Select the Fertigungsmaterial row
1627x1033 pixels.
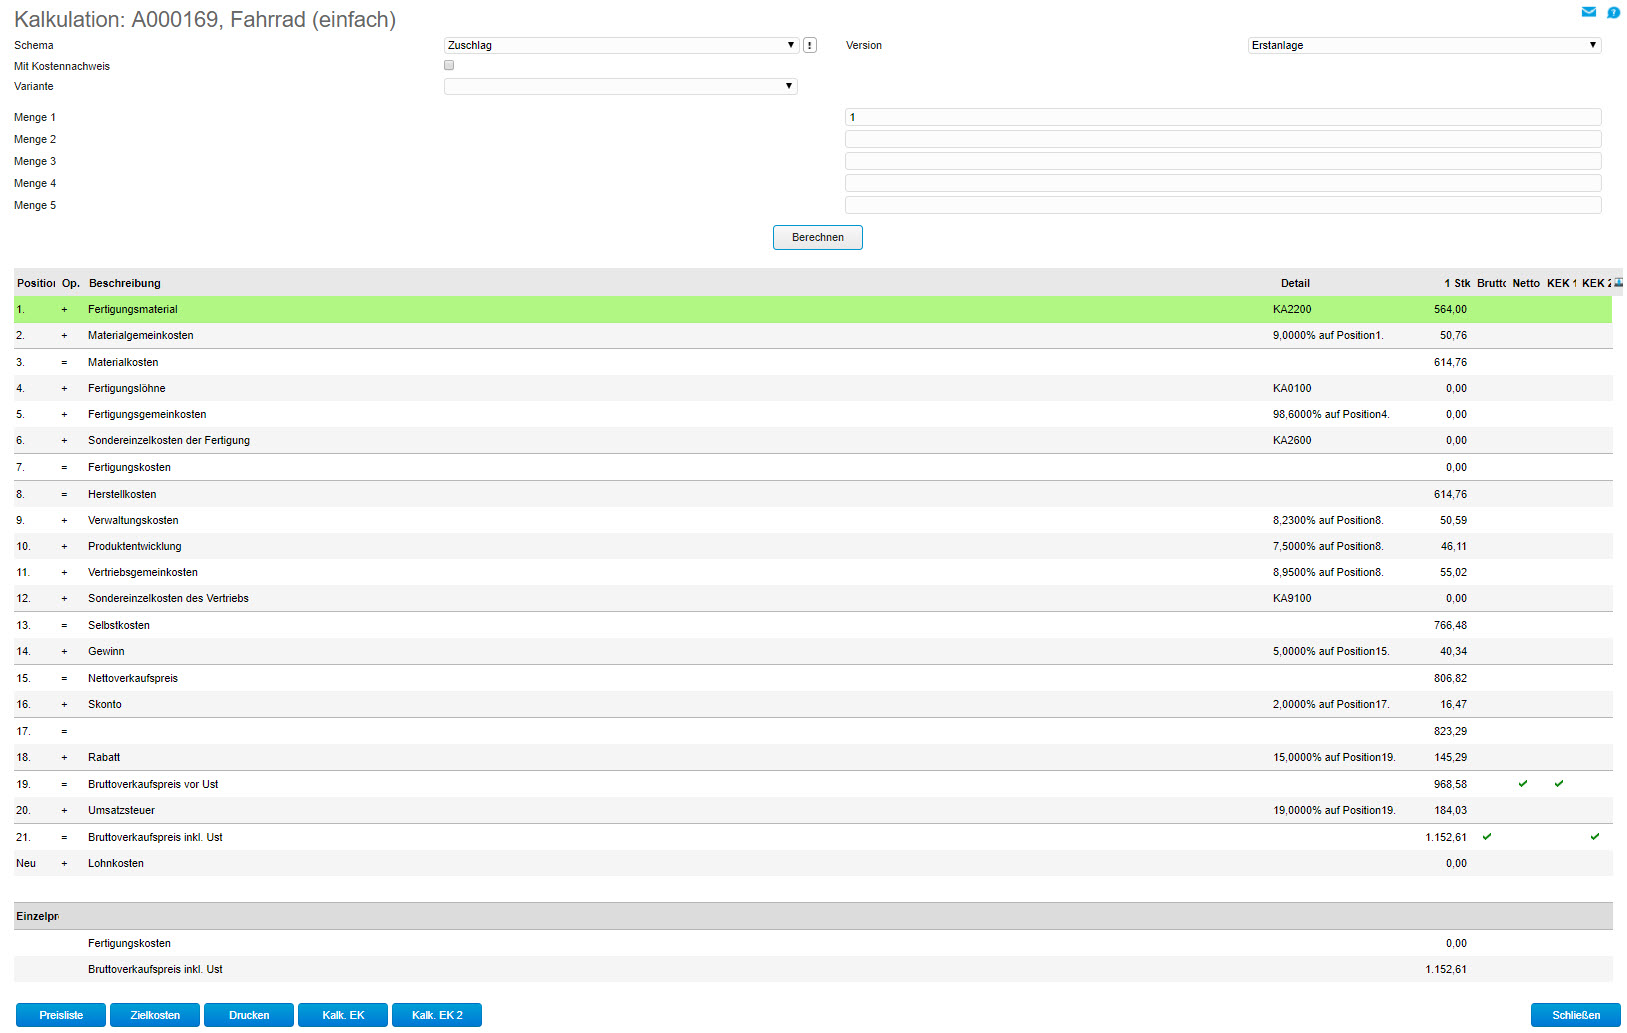133,310
